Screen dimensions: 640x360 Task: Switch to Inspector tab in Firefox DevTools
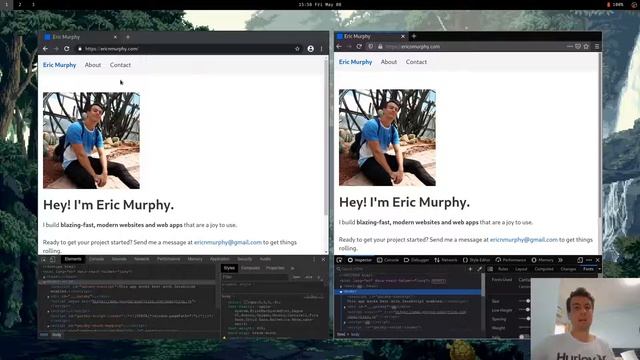tap(360, 260)
